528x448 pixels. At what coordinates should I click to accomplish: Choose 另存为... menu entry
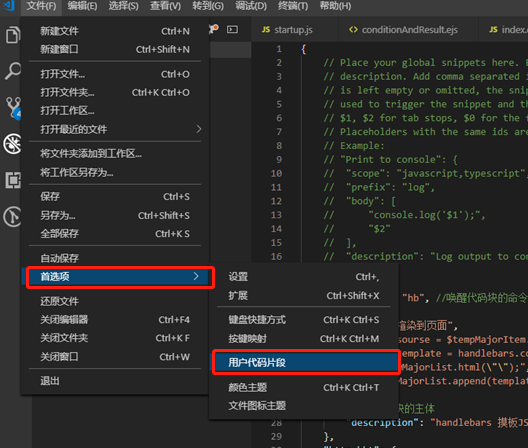(114, 216)
